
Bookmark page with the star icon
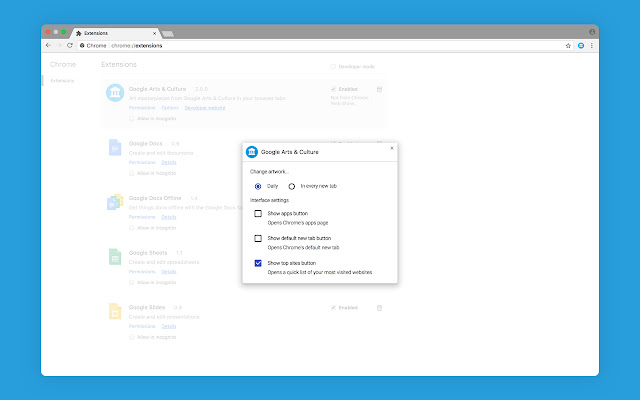568,46
